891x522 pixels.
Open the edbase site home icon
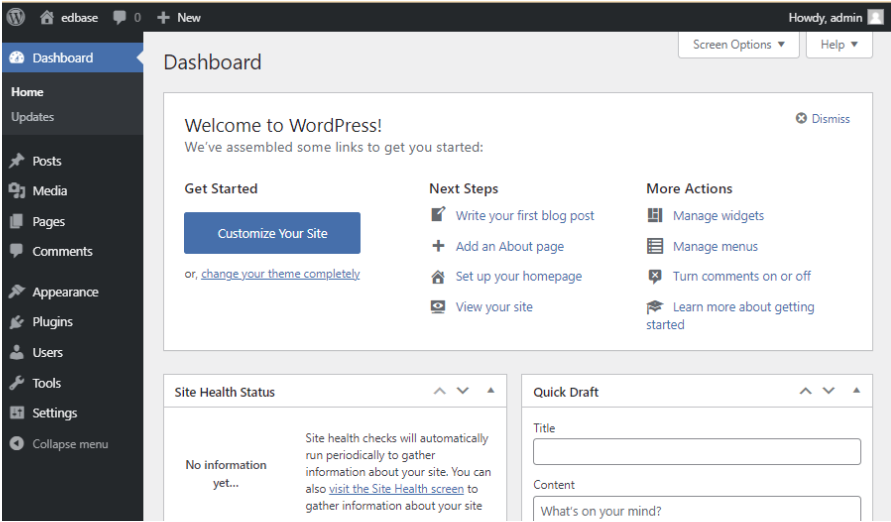(x=47, y=18)
